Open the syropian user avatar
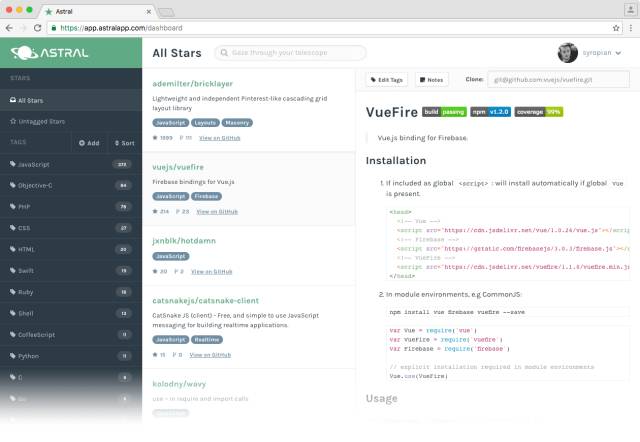The width and height of the screenshot is (640, 442). pyautogui.click(x=568, y=53)
